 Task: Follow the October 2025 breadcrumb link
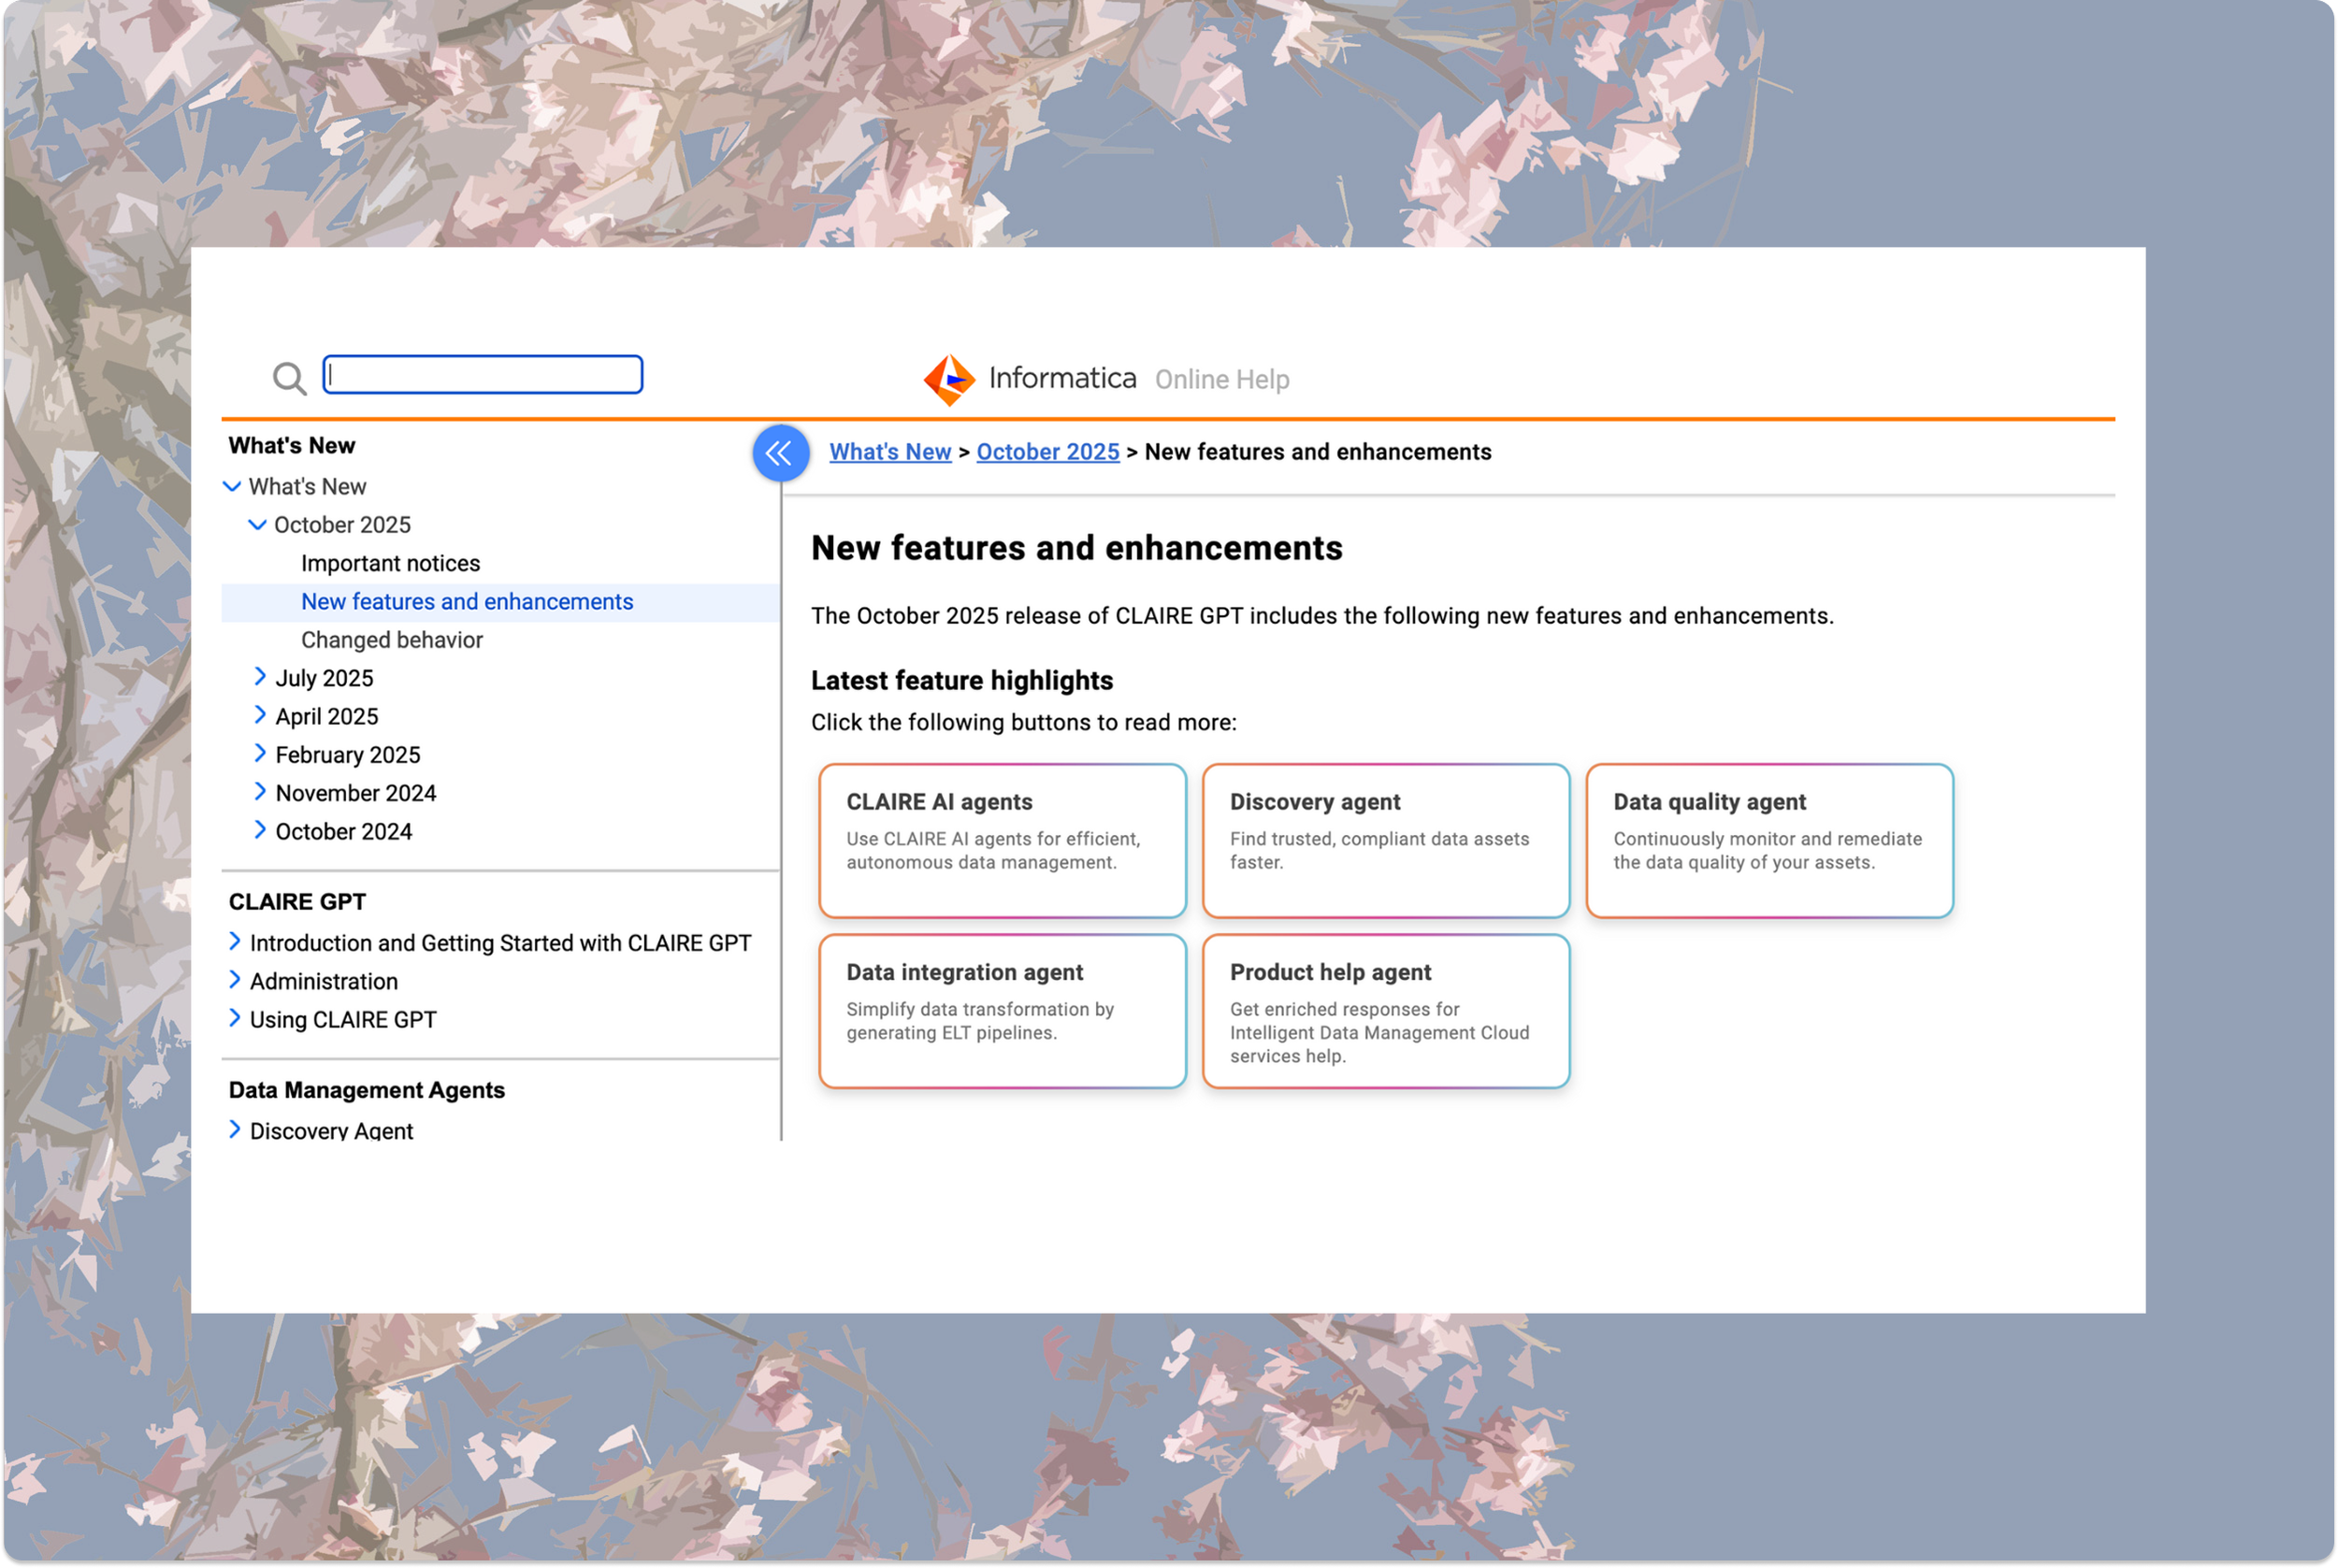click(x=1048, y=452)
